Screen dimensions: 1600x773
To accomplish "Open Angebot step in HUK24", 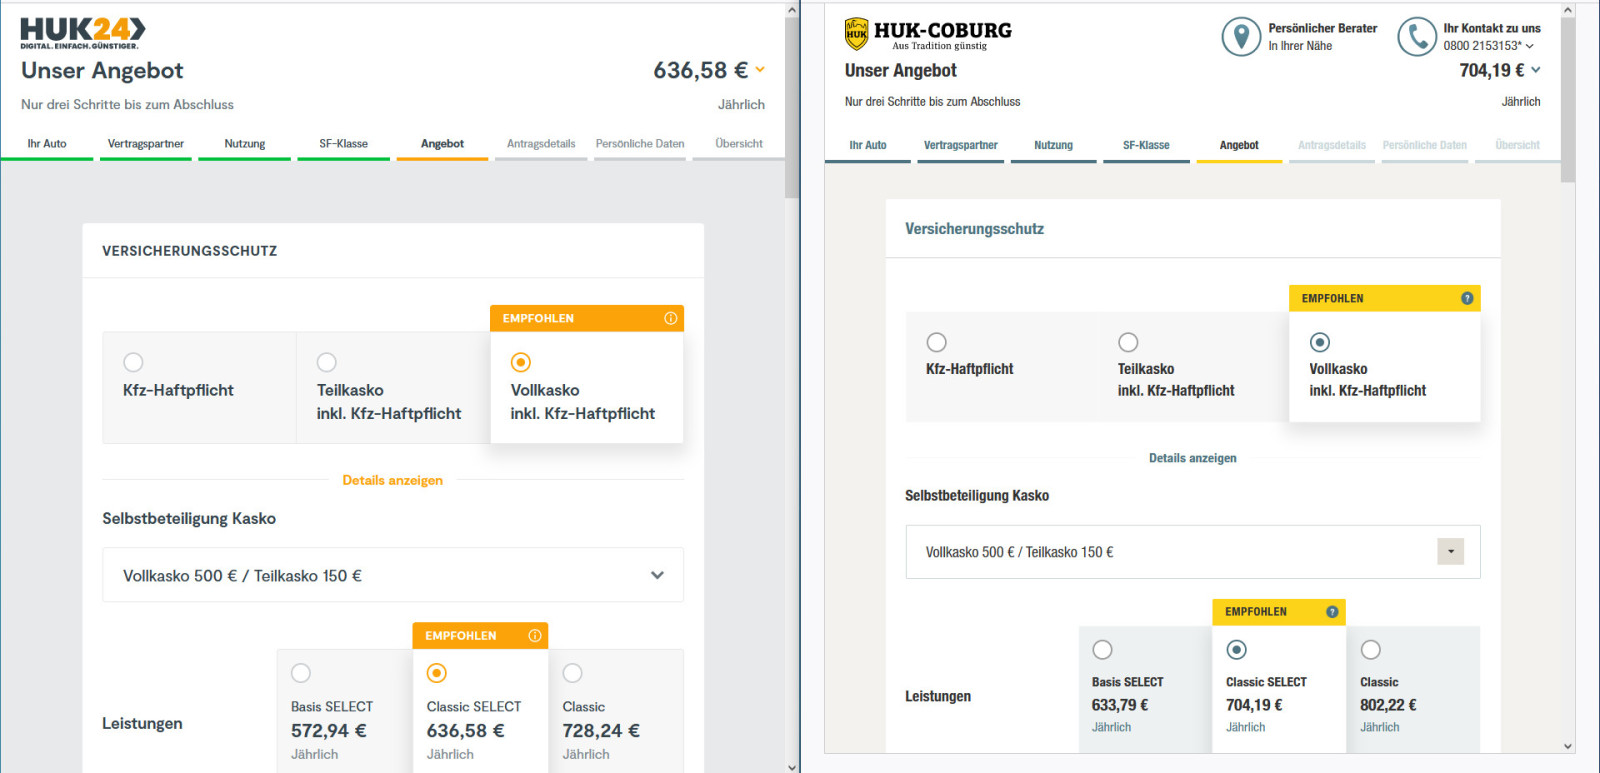I will tap(442, 144).
